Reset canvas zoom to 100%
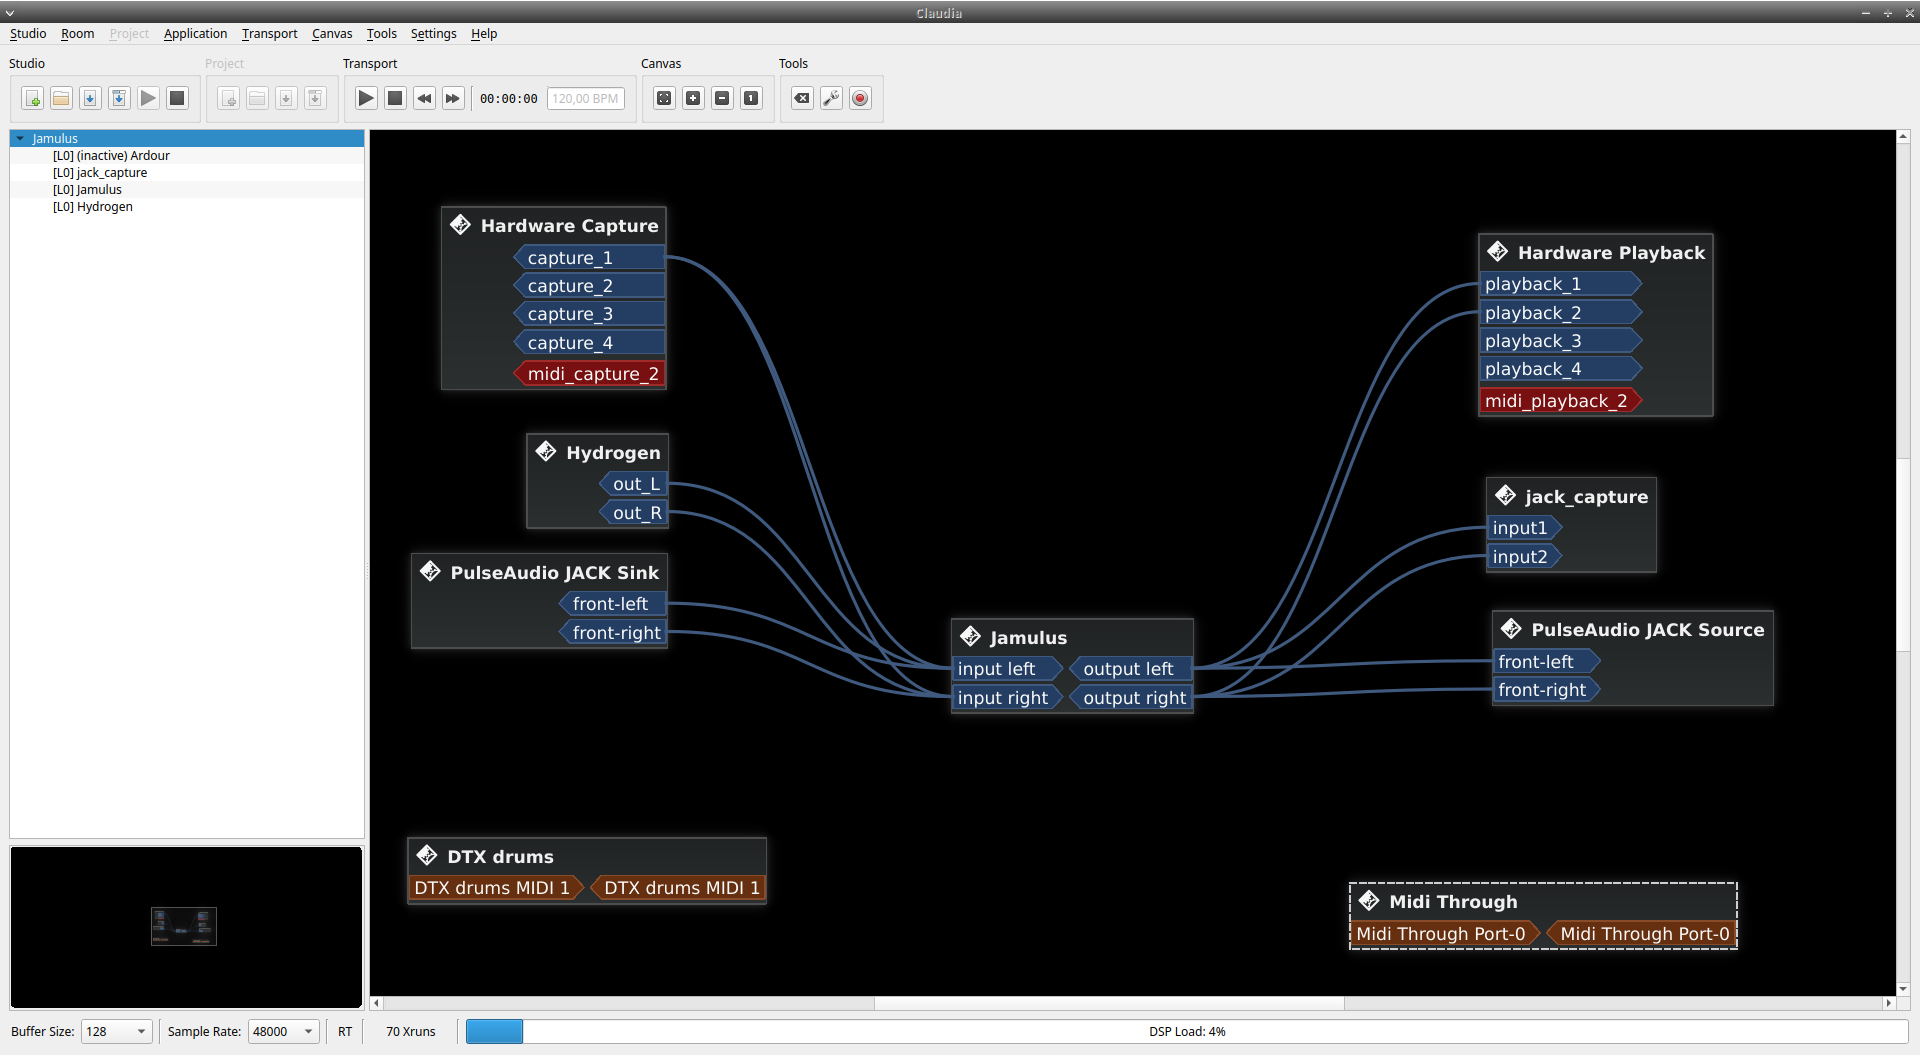Viewport: 1920px width, 1055px height. click(751, 98)
